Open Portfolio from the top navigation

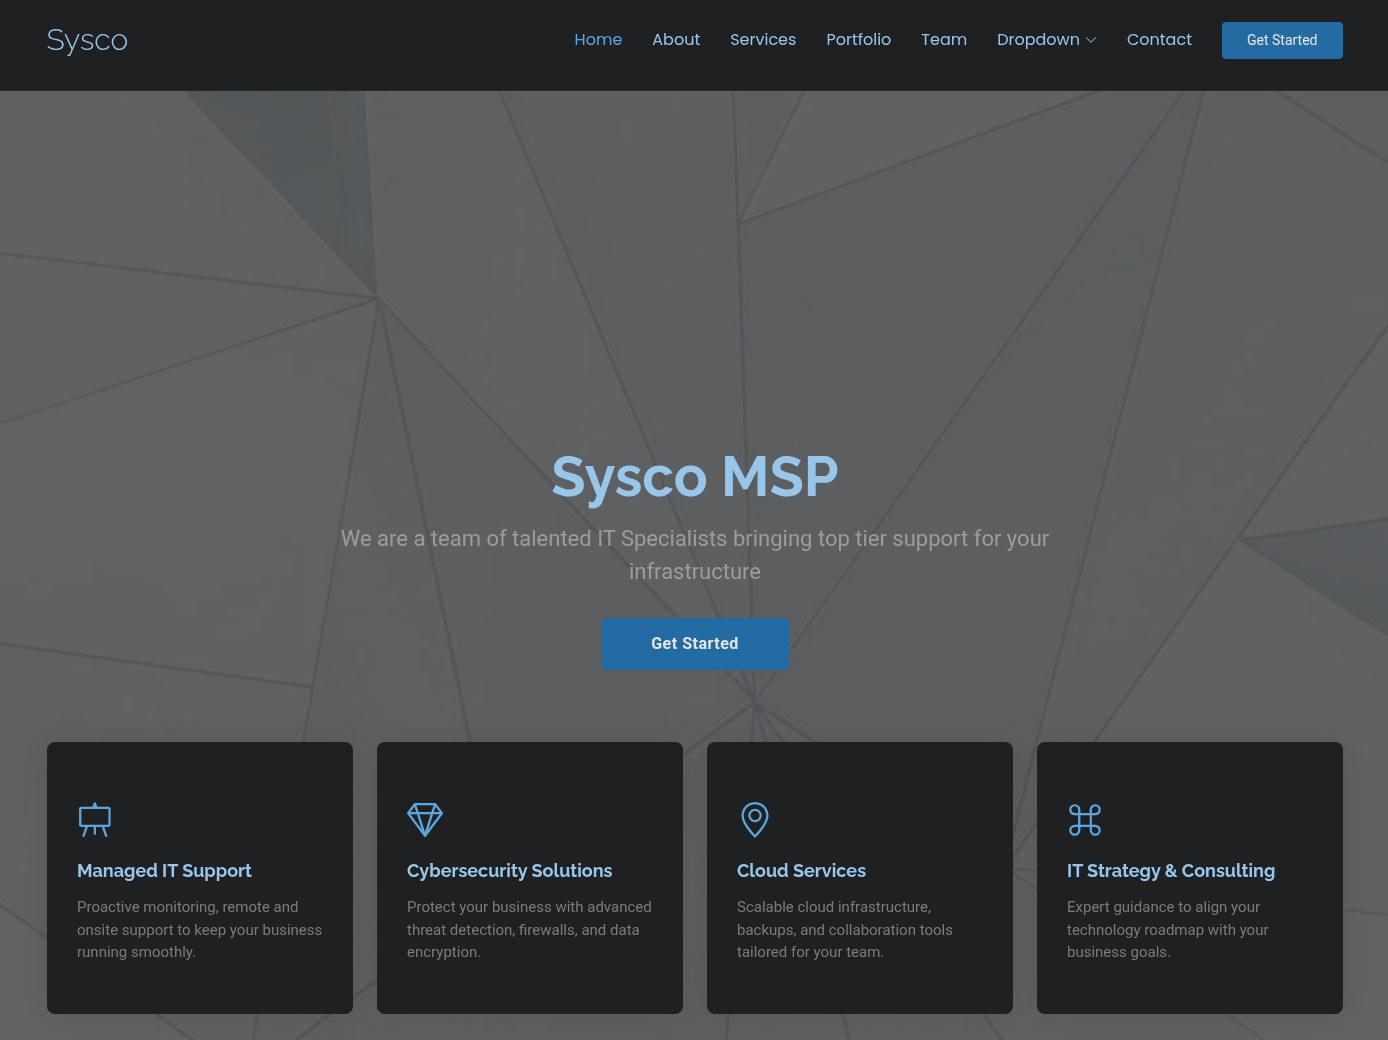click(x=858, y=40)
